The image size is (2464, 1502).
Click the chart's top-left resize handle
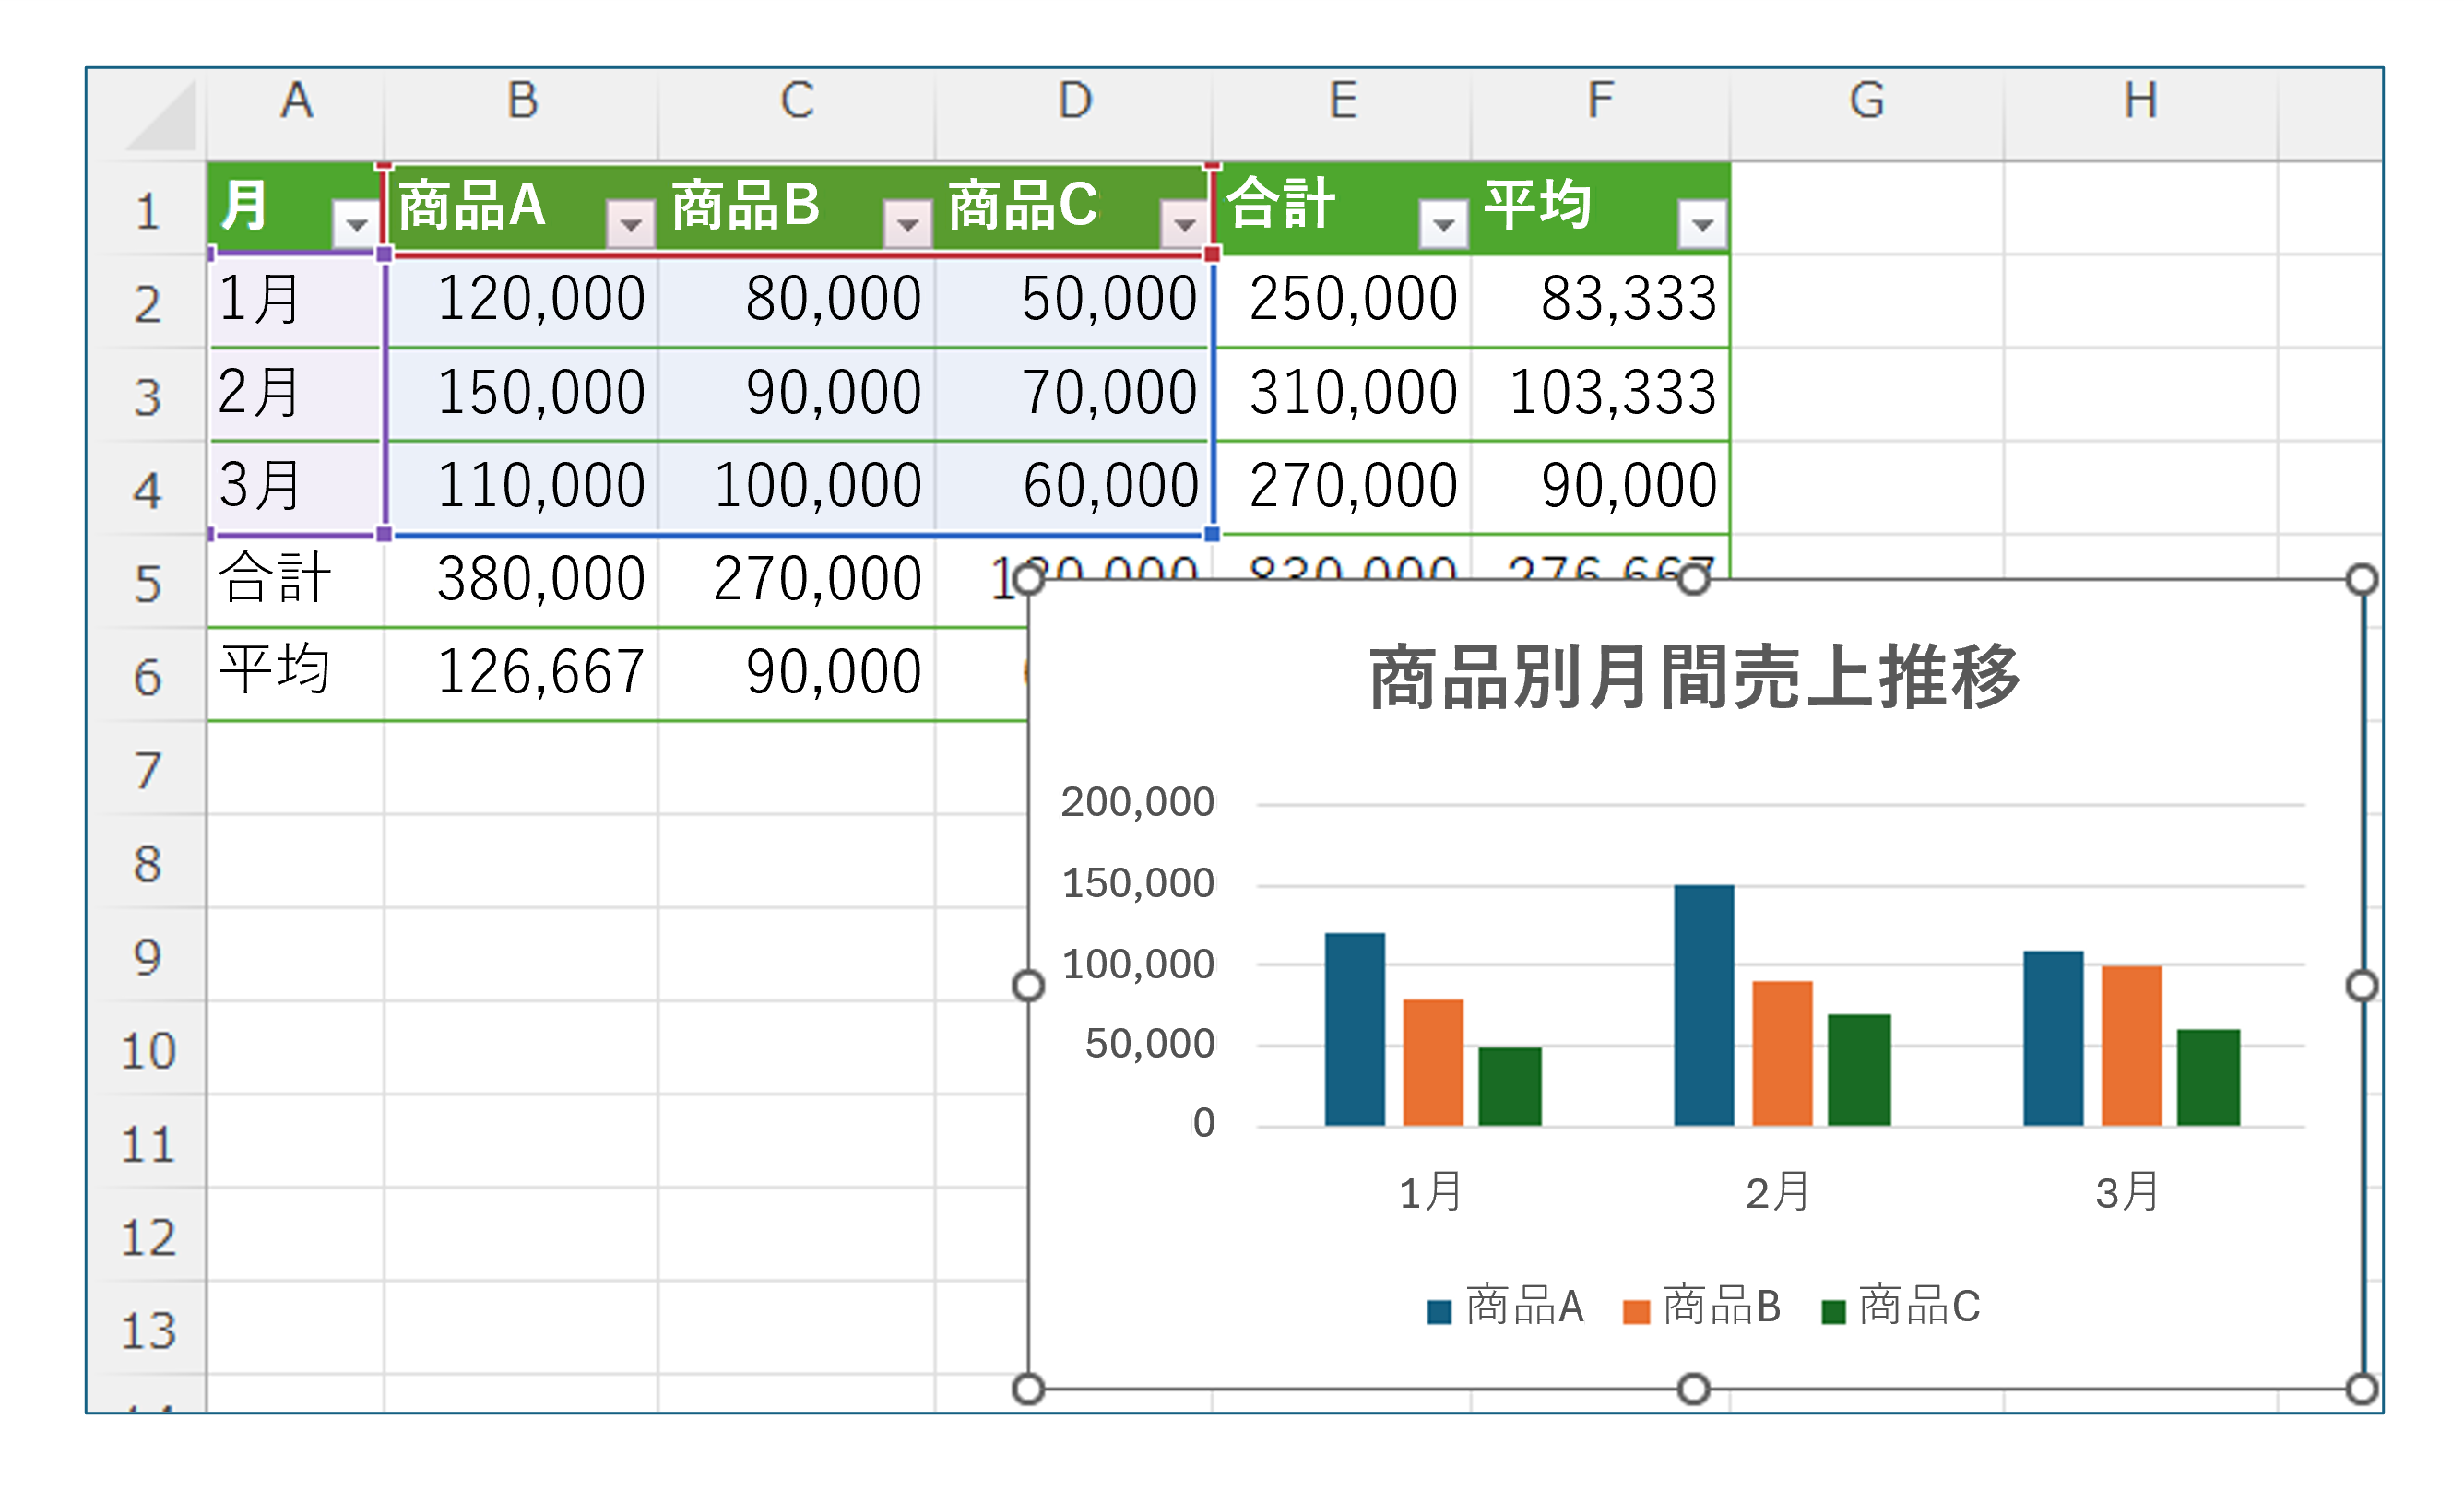coord(1028,579)
